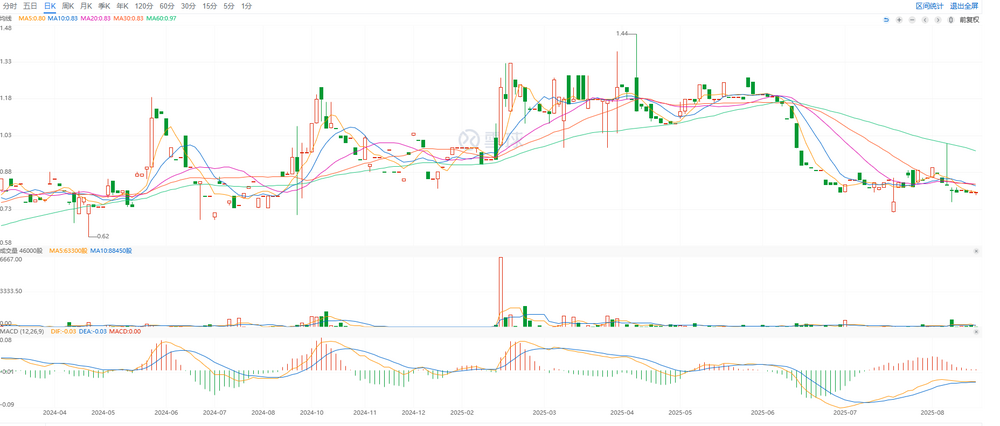Click the icon beside 前复权
This screenshot has width=1000, height=426.
951,20
